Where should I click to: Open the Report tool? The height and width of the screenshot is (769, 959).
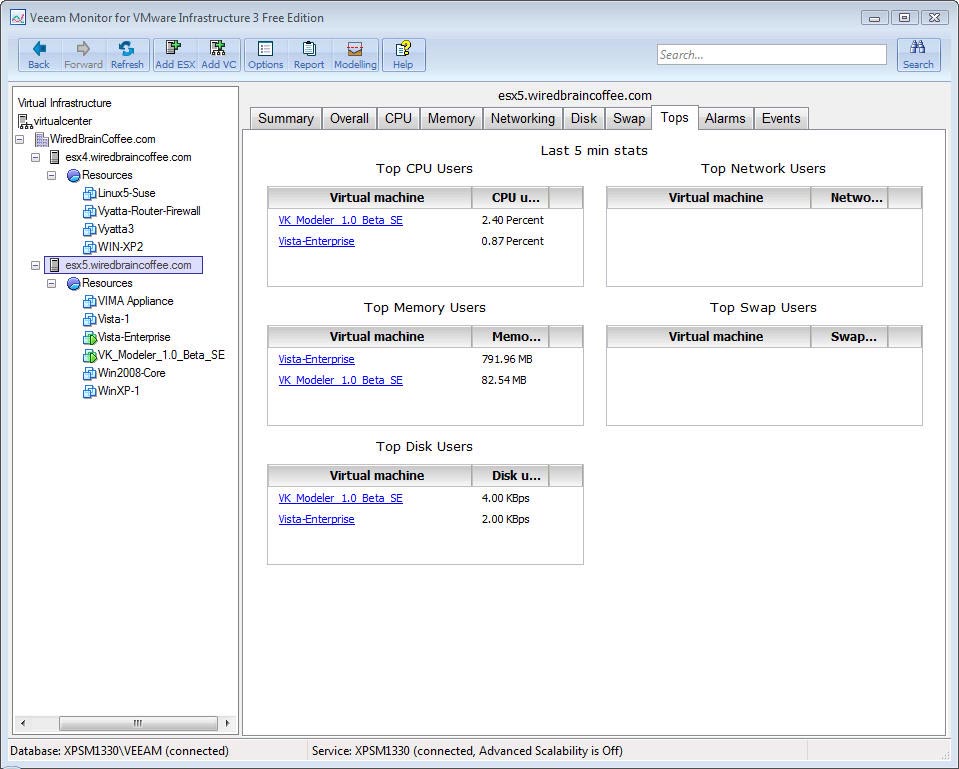(x=309, y=55)
